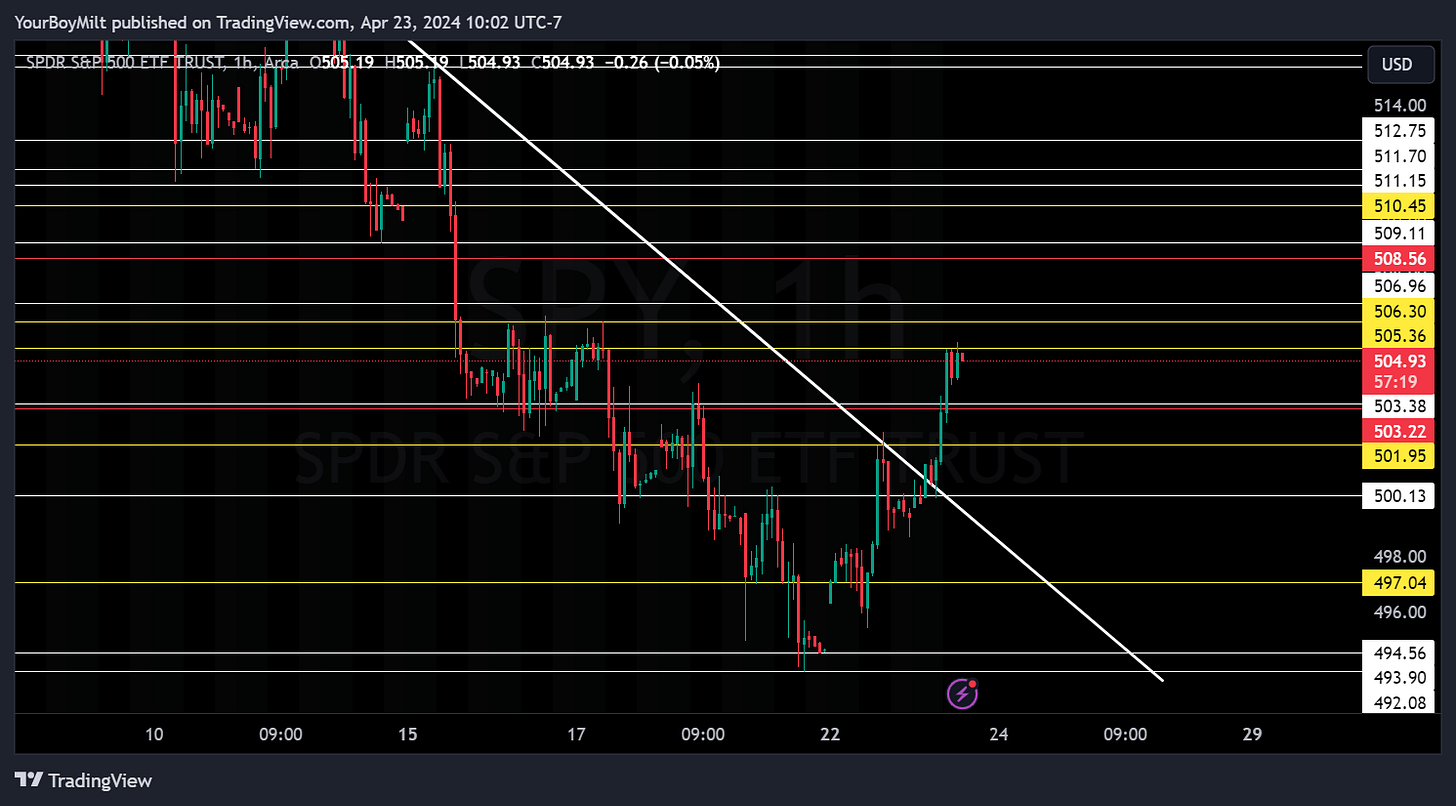Click the 496.00 axis value

point(1398,612)
